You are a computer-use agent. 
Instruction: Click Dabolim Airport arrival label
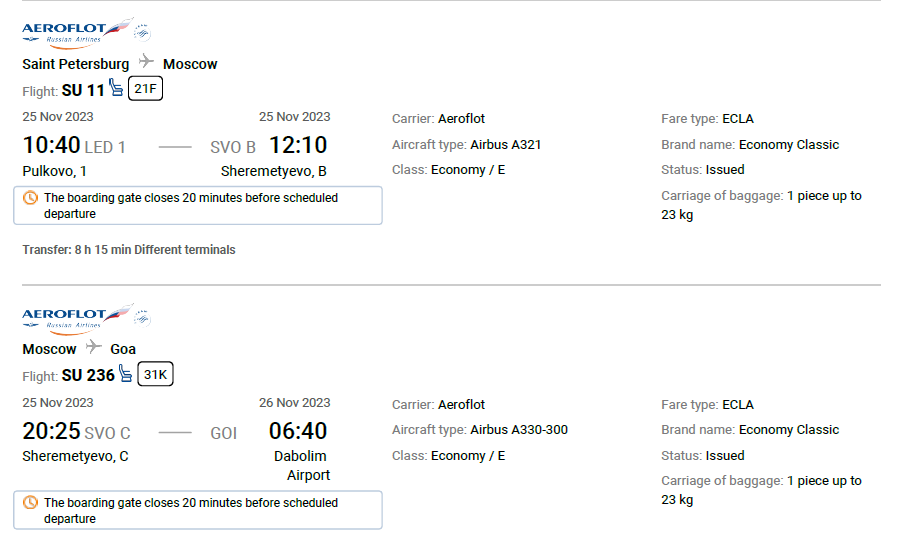pos(302,465)
